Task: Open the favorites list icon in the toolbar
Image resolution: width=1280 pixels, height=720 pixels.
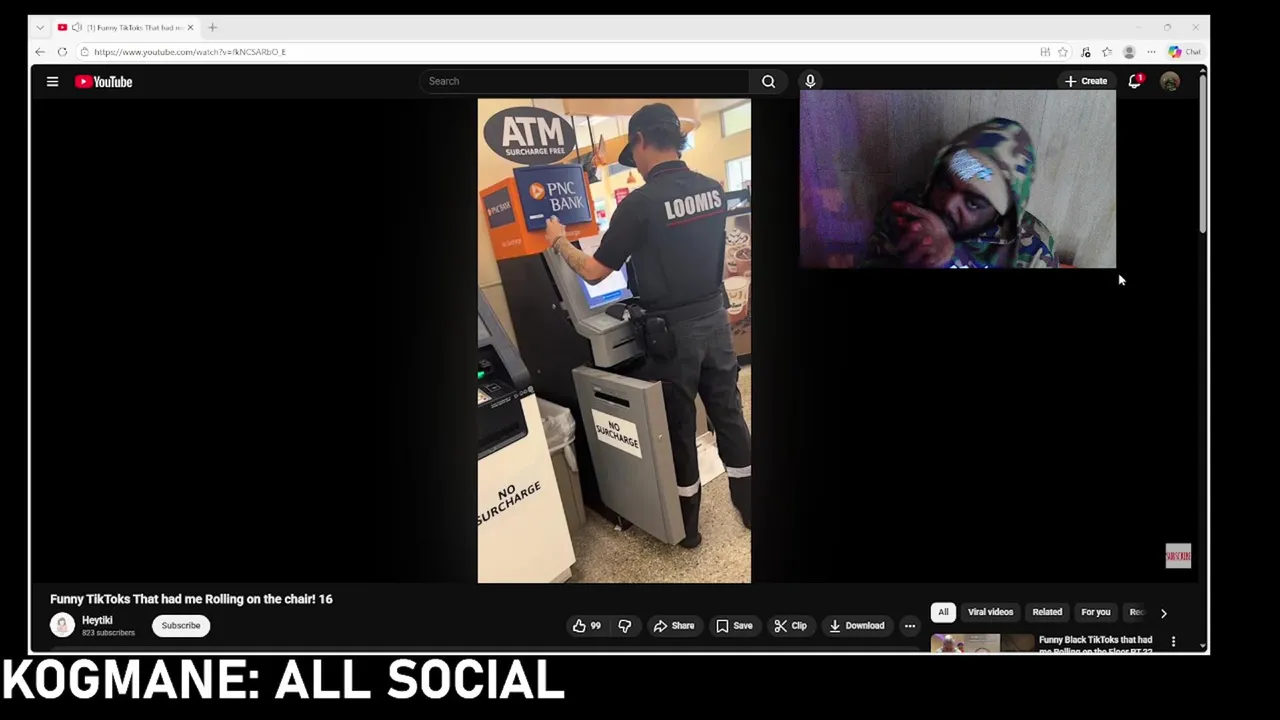Action: 1107,52
